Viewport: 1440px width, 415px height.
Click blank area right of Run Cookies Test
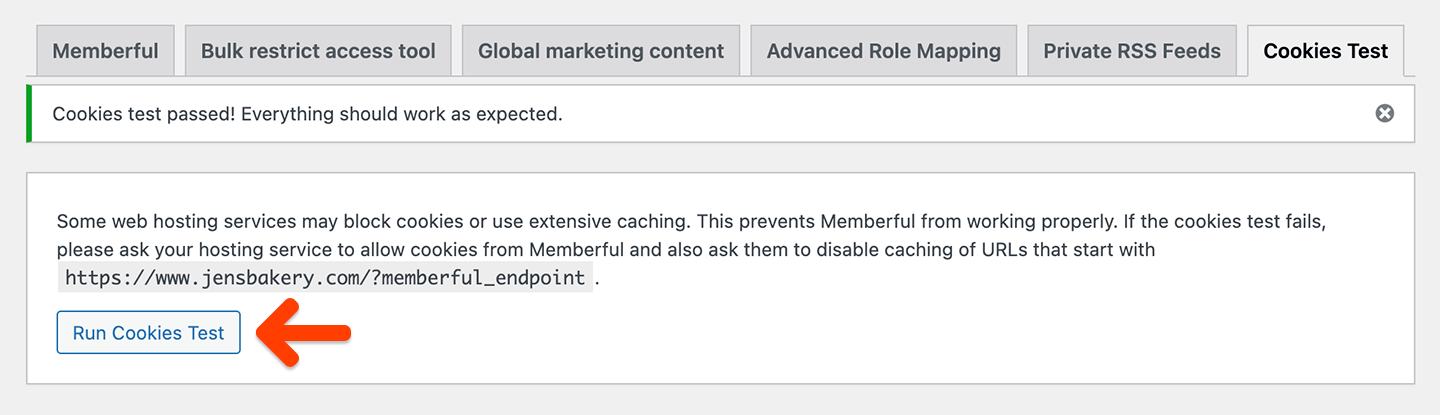800,334
